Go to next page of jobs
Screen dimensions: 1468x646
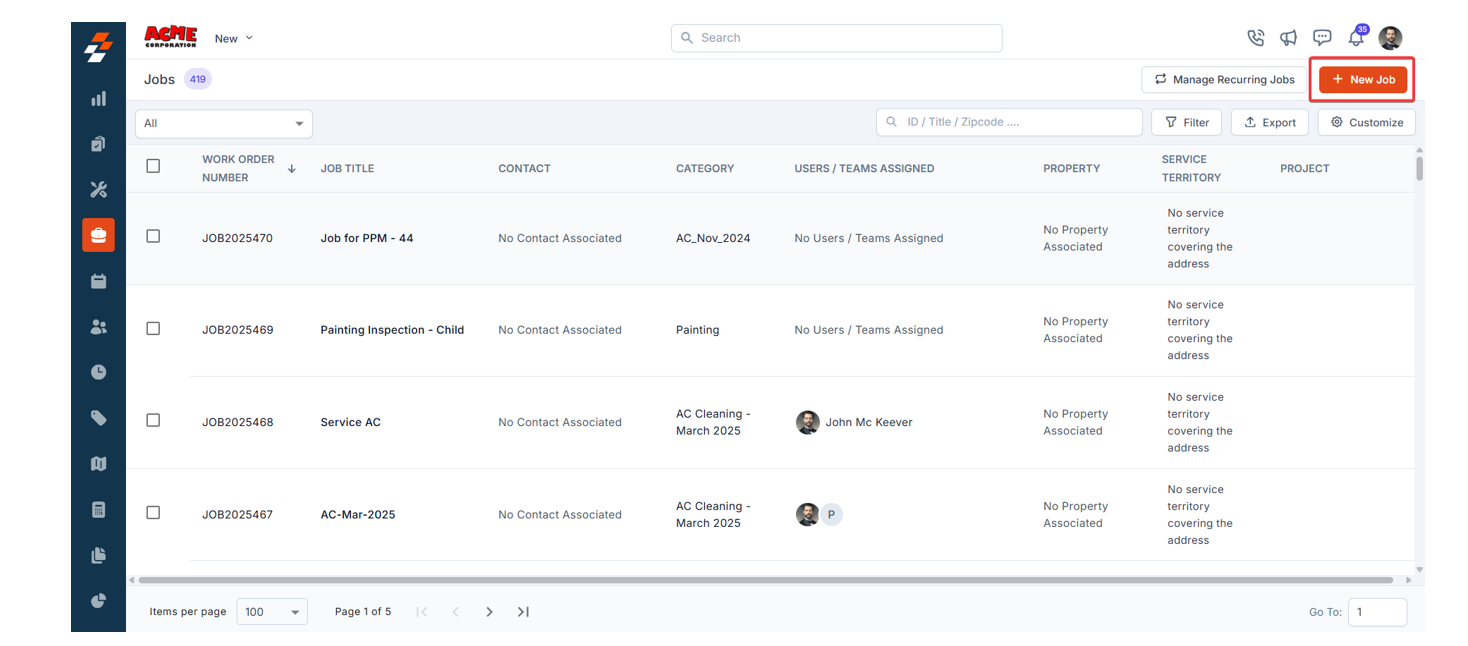(489, 612)
